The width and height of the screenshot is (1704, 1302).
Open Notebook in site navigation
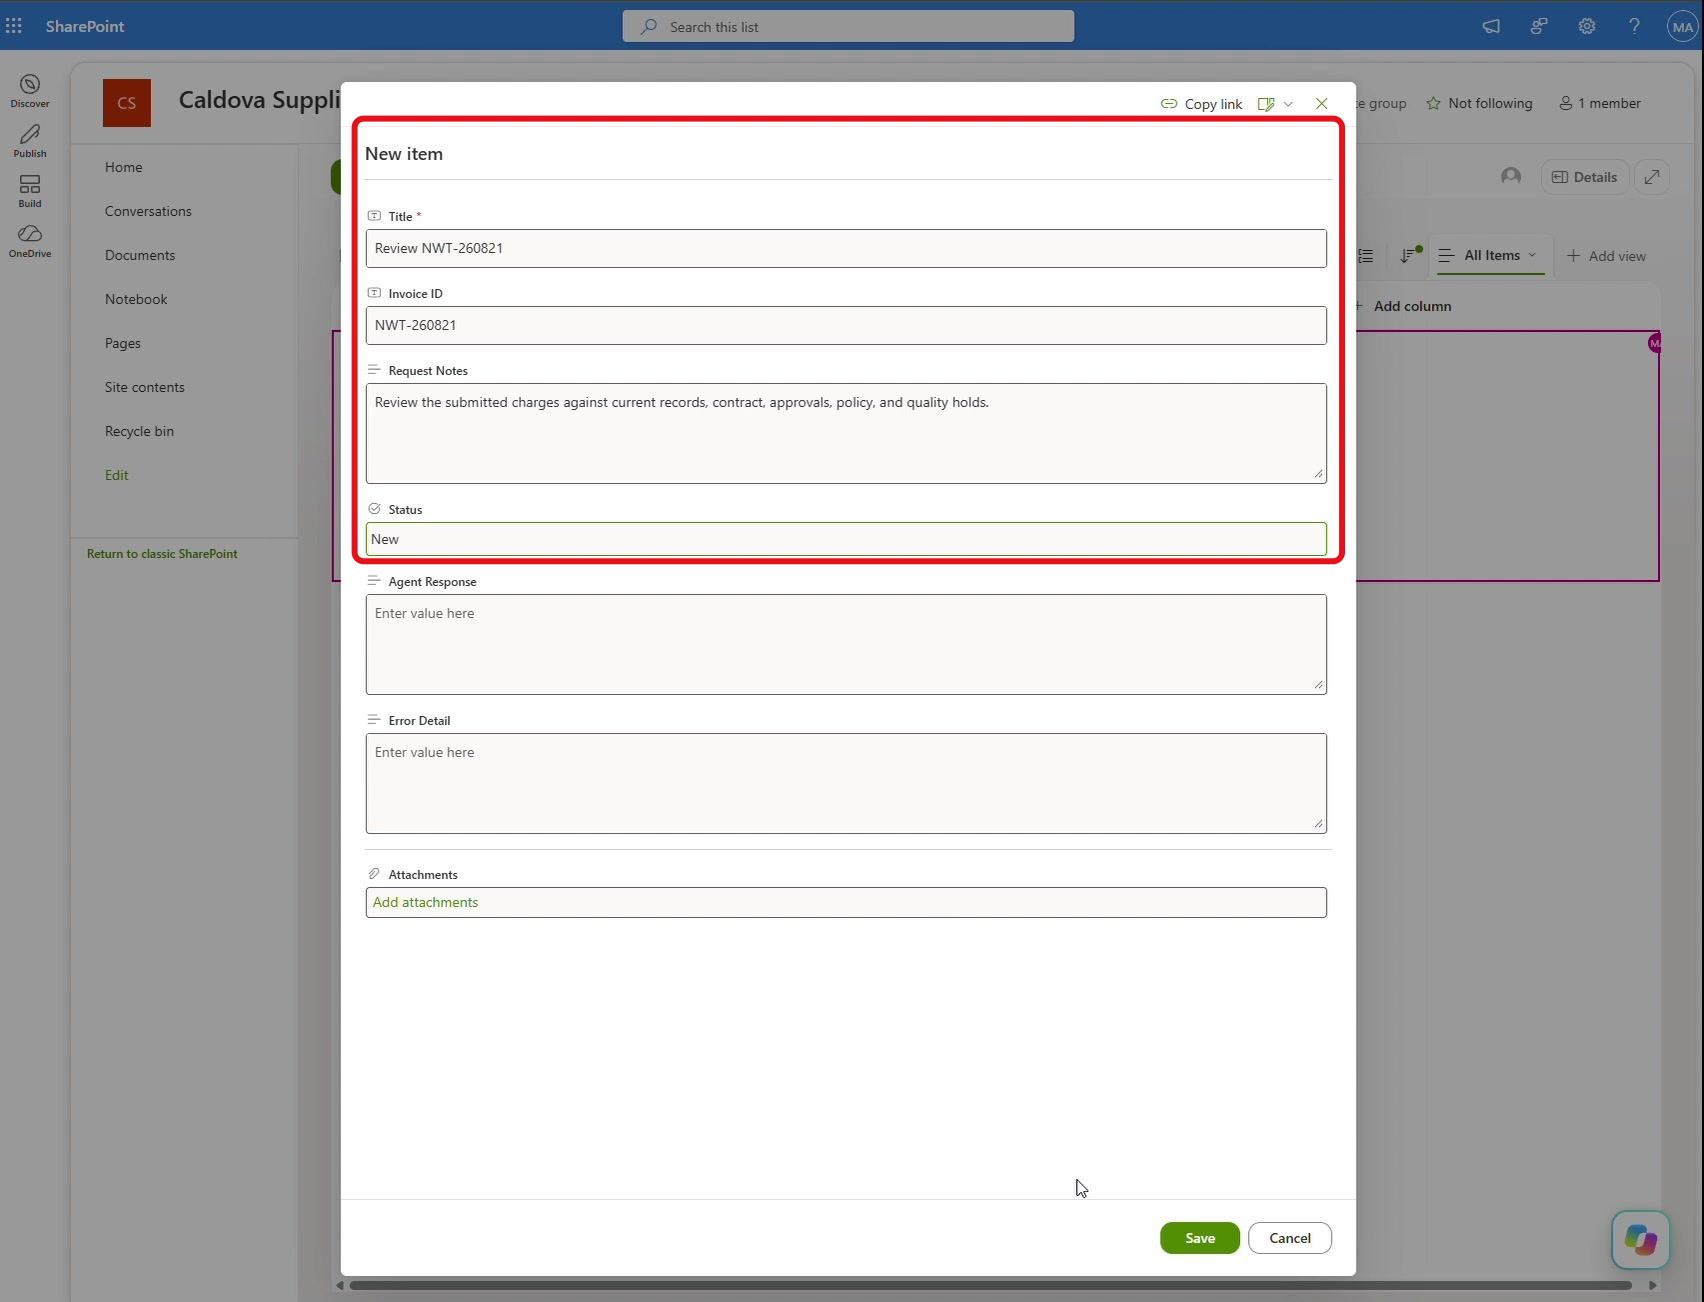click(x=136, y=299)
